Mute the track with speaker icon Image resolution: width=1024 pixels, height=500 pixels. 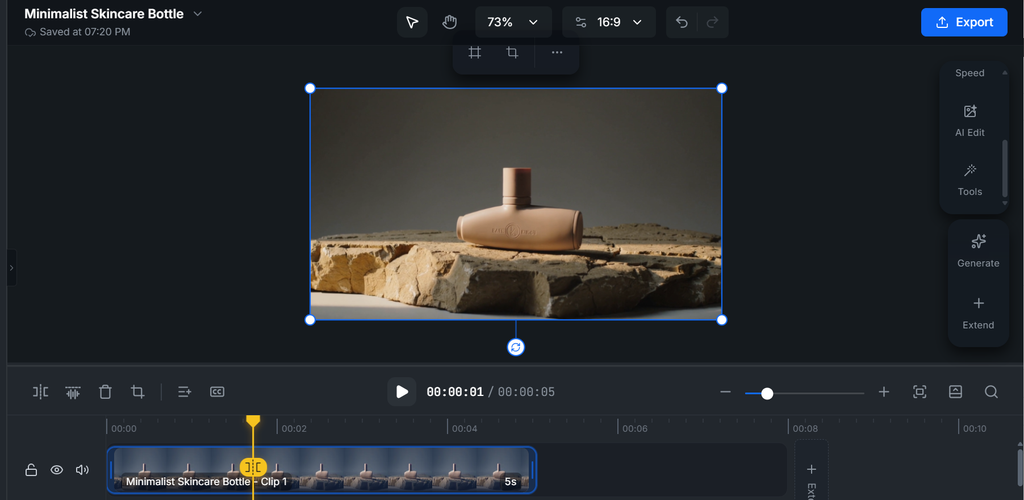coord(82,470)
